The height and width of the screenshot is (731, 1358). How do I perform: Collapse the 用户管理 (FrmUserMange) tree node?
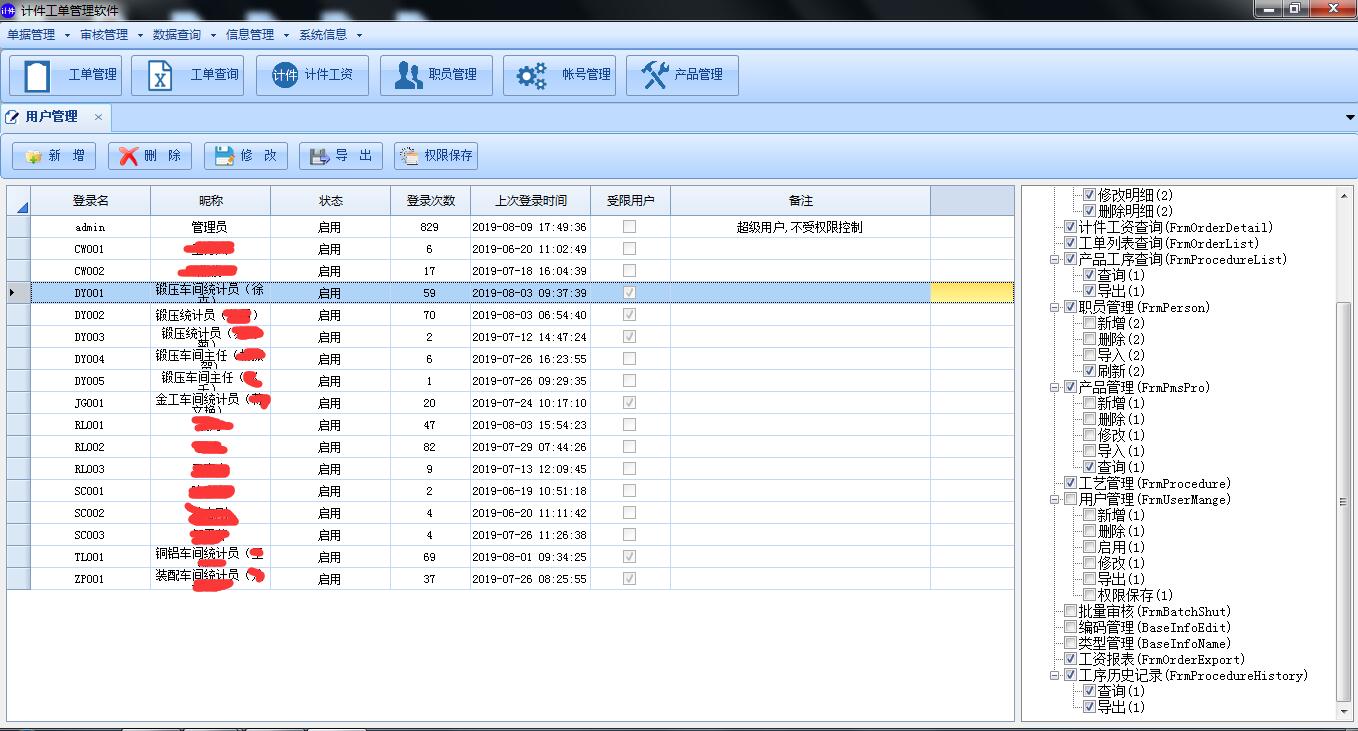point(1055,499)
